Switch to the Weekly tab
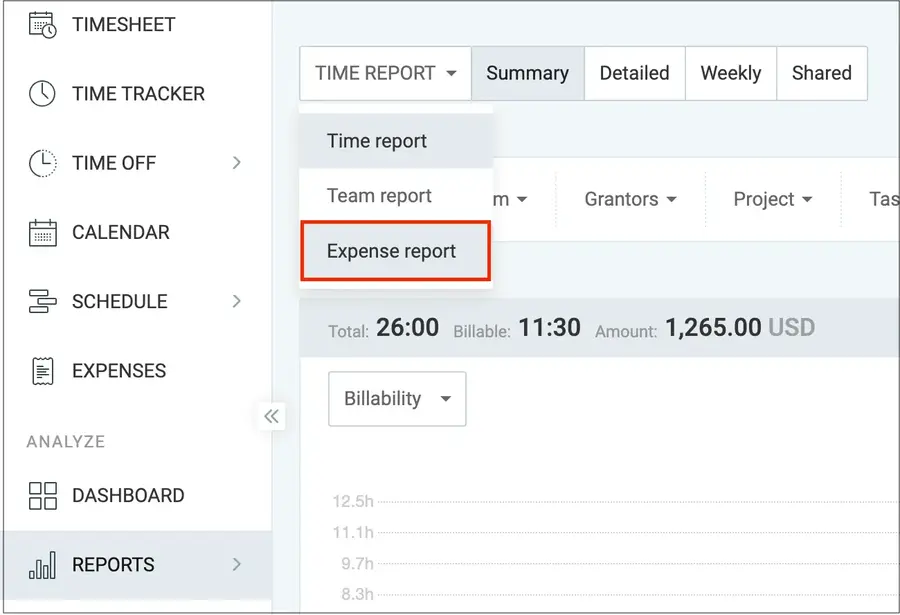The width and height of the screenshot is (900, 615). click(730, 73)
